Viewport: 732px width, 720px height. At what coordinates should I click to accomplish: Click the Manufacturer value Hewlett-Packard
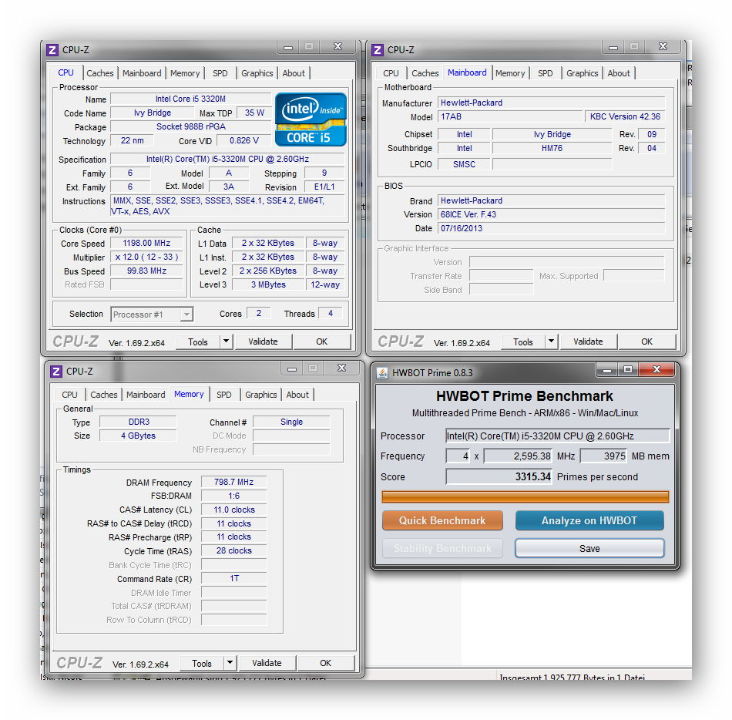[551, 103]
